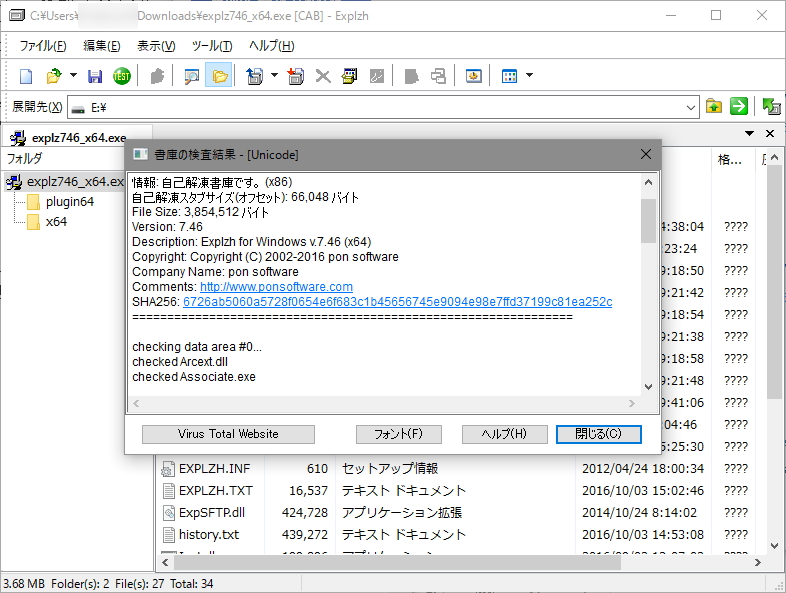Select explz746_x64.exe root in folder tree
Viewport: 786px width, 593px height.
click(x=66, y=181)
